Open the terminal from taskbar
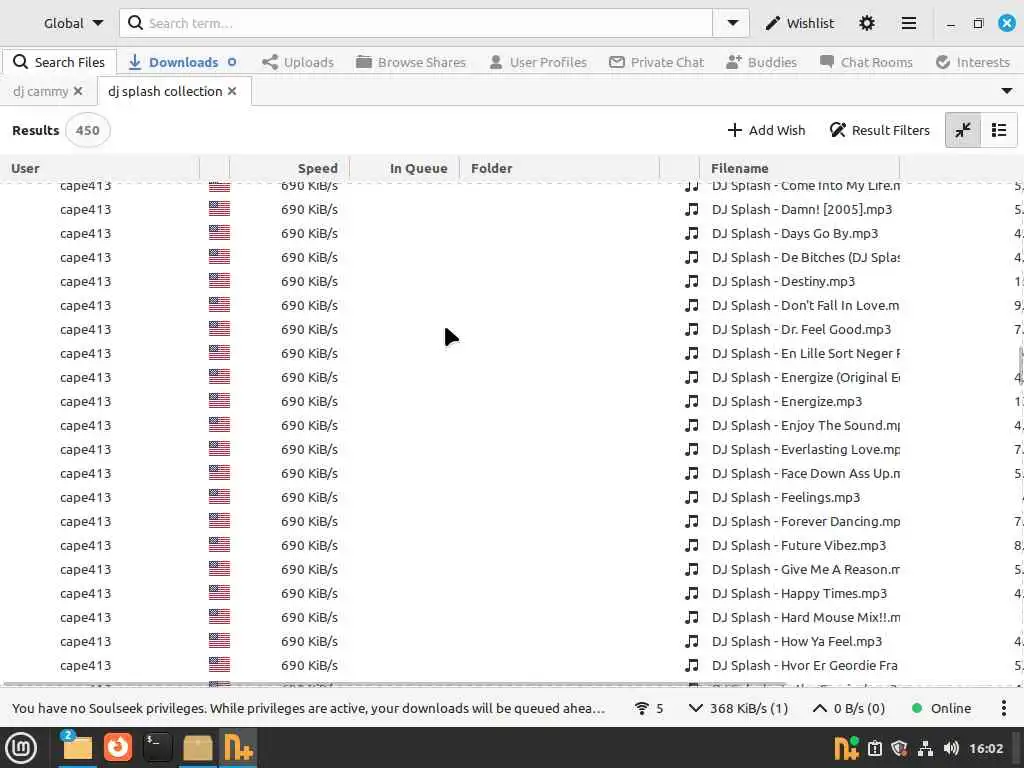Screen dimensions: 1024x768 [157, 748]
